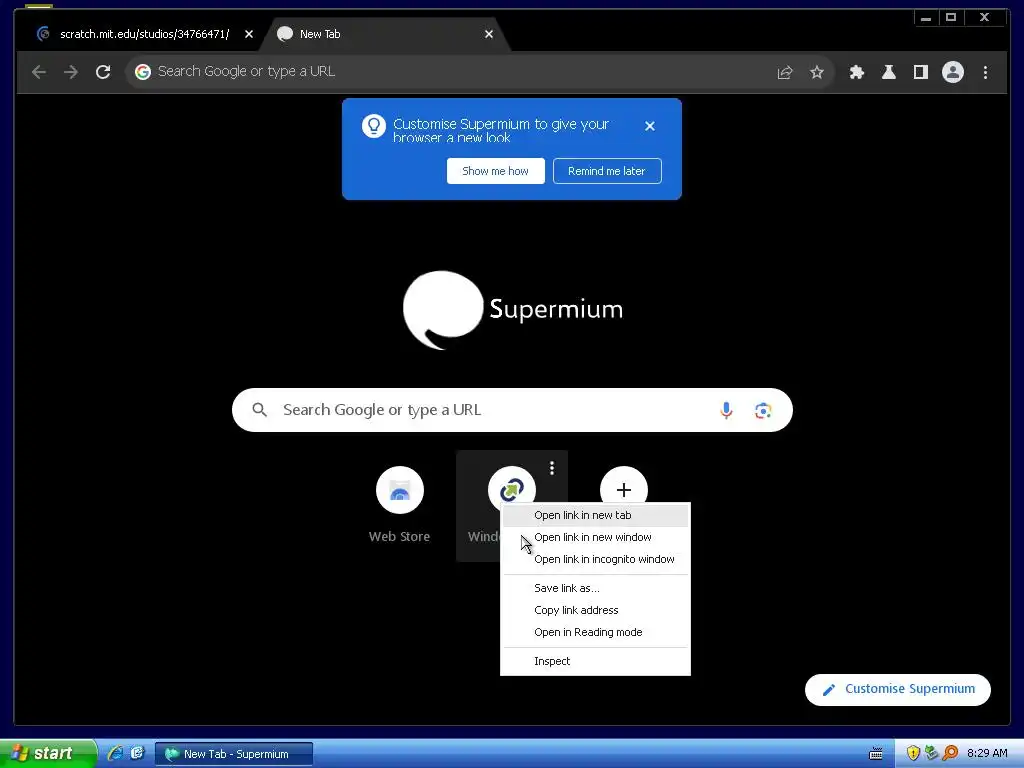This screenshot has height=768, width=1024.
Task: Click the Supermium logo
Action: click(x=513, y=310)
